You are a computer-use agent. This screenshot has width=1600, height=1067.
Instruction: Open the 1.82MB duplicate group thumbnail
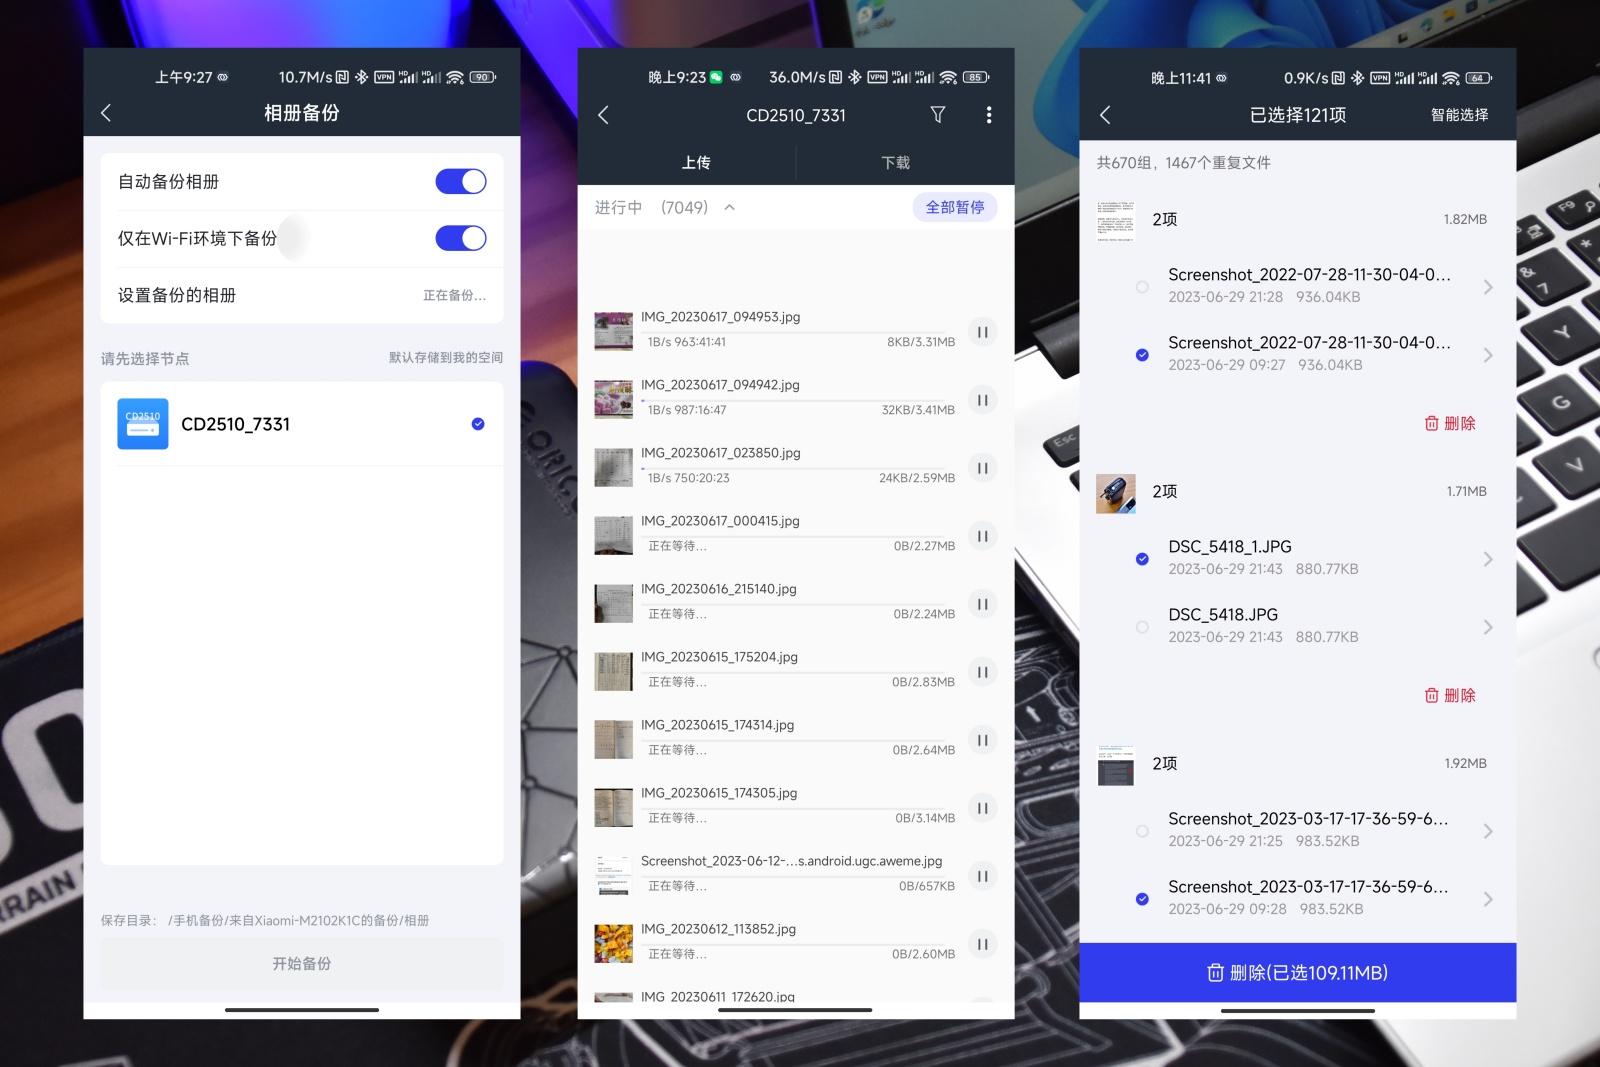(1116, 221)
